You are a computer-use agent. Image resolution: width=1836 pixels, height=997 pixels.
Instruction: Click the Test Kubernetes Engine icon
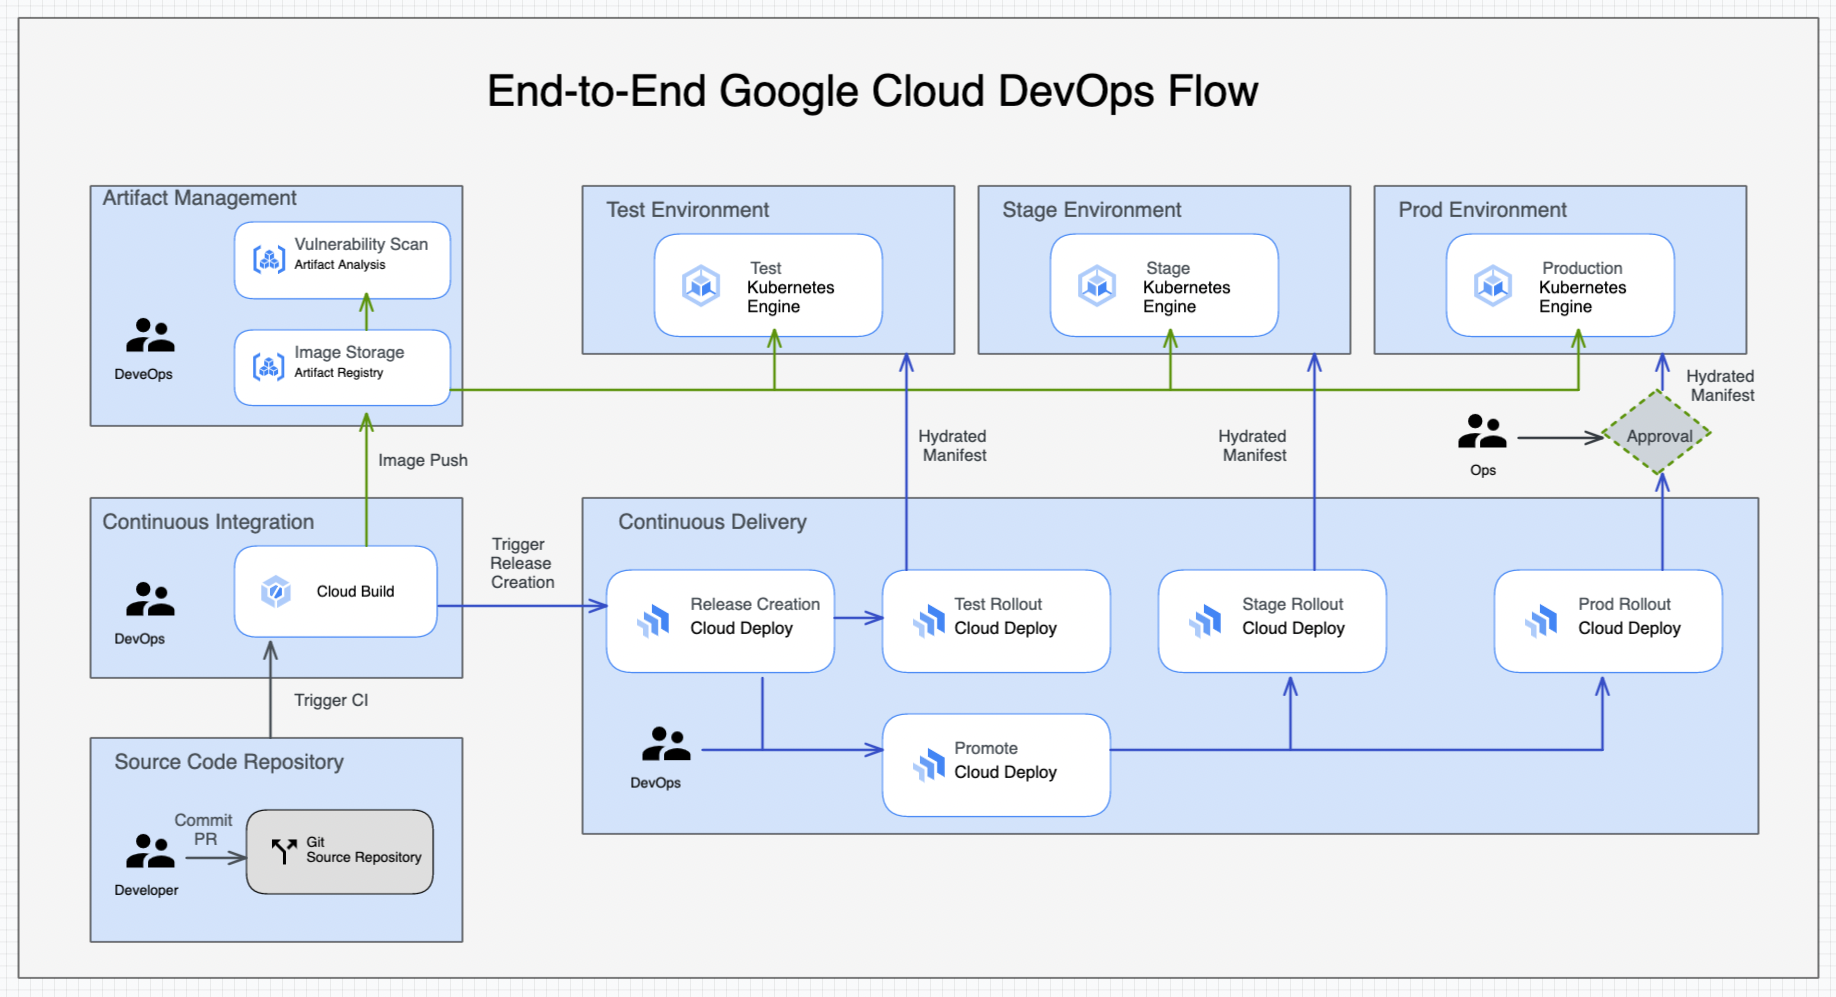click(x=700, y=286)
